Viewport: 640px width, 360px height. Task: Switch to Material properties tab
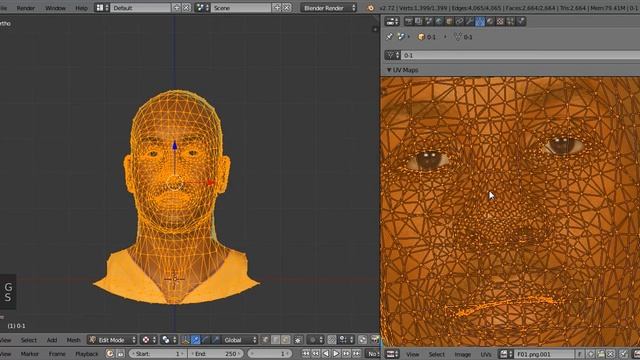pyautogui.click(x=490, y=21)
